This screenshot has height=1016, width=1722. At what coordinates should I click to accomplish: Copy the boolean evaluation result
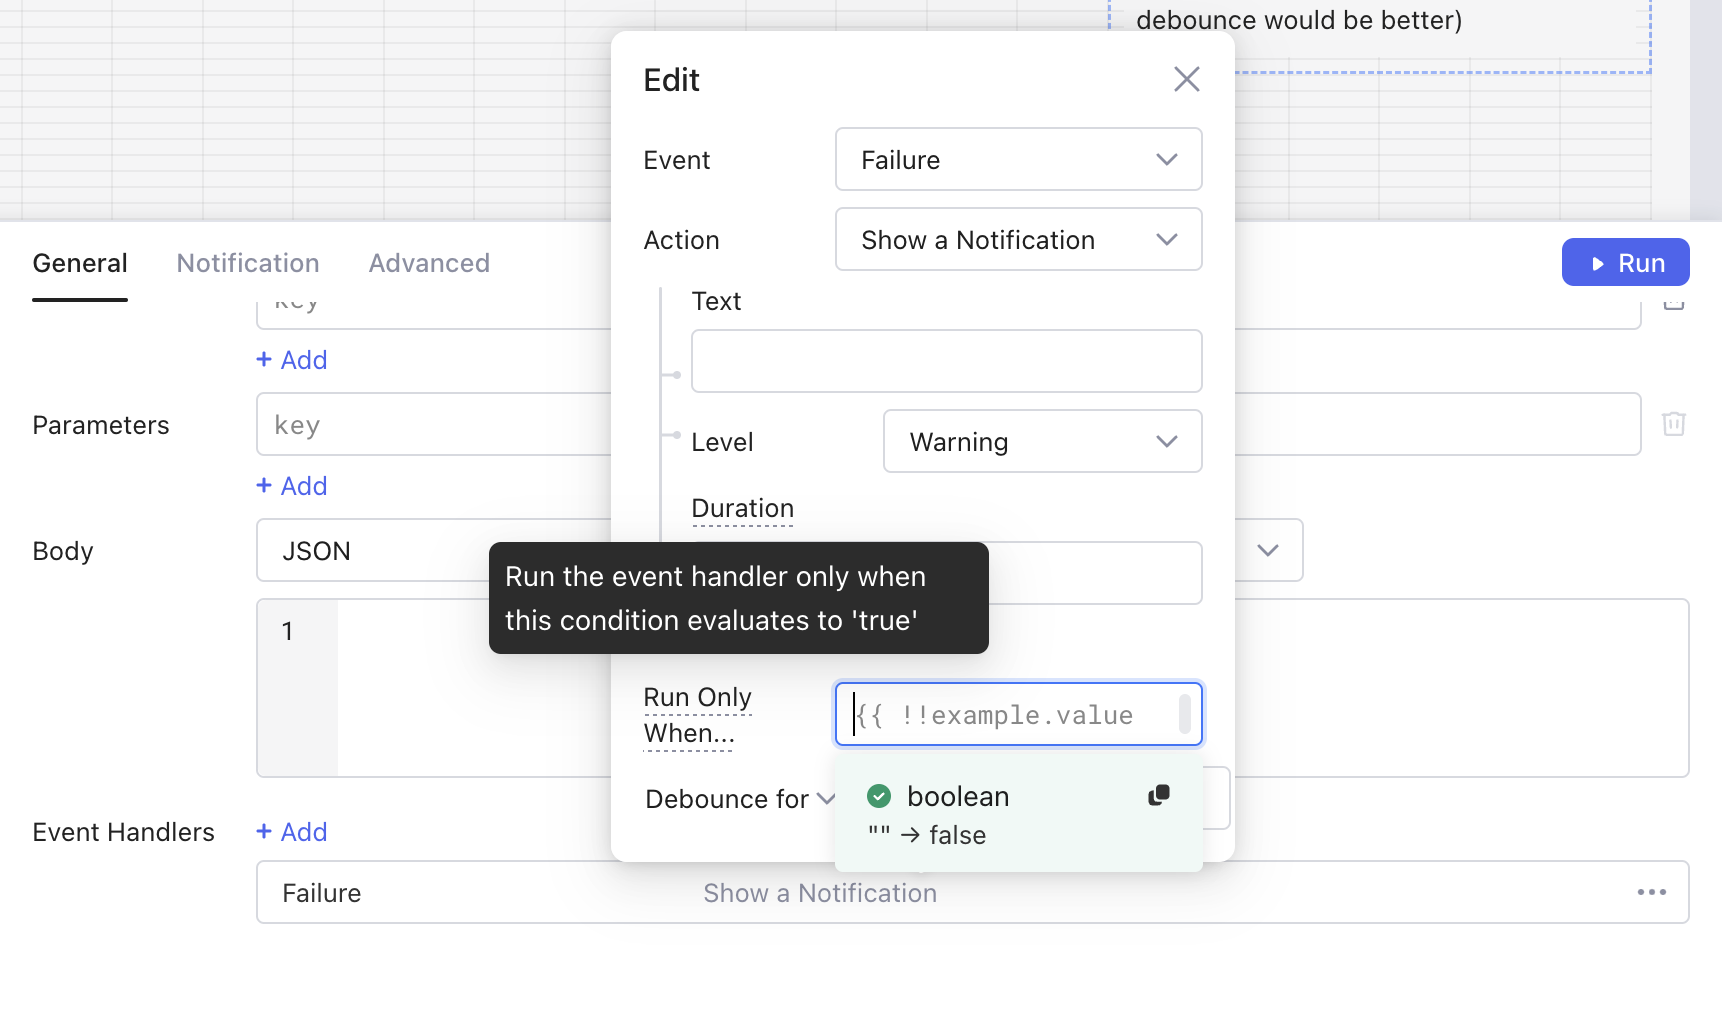1159,796
